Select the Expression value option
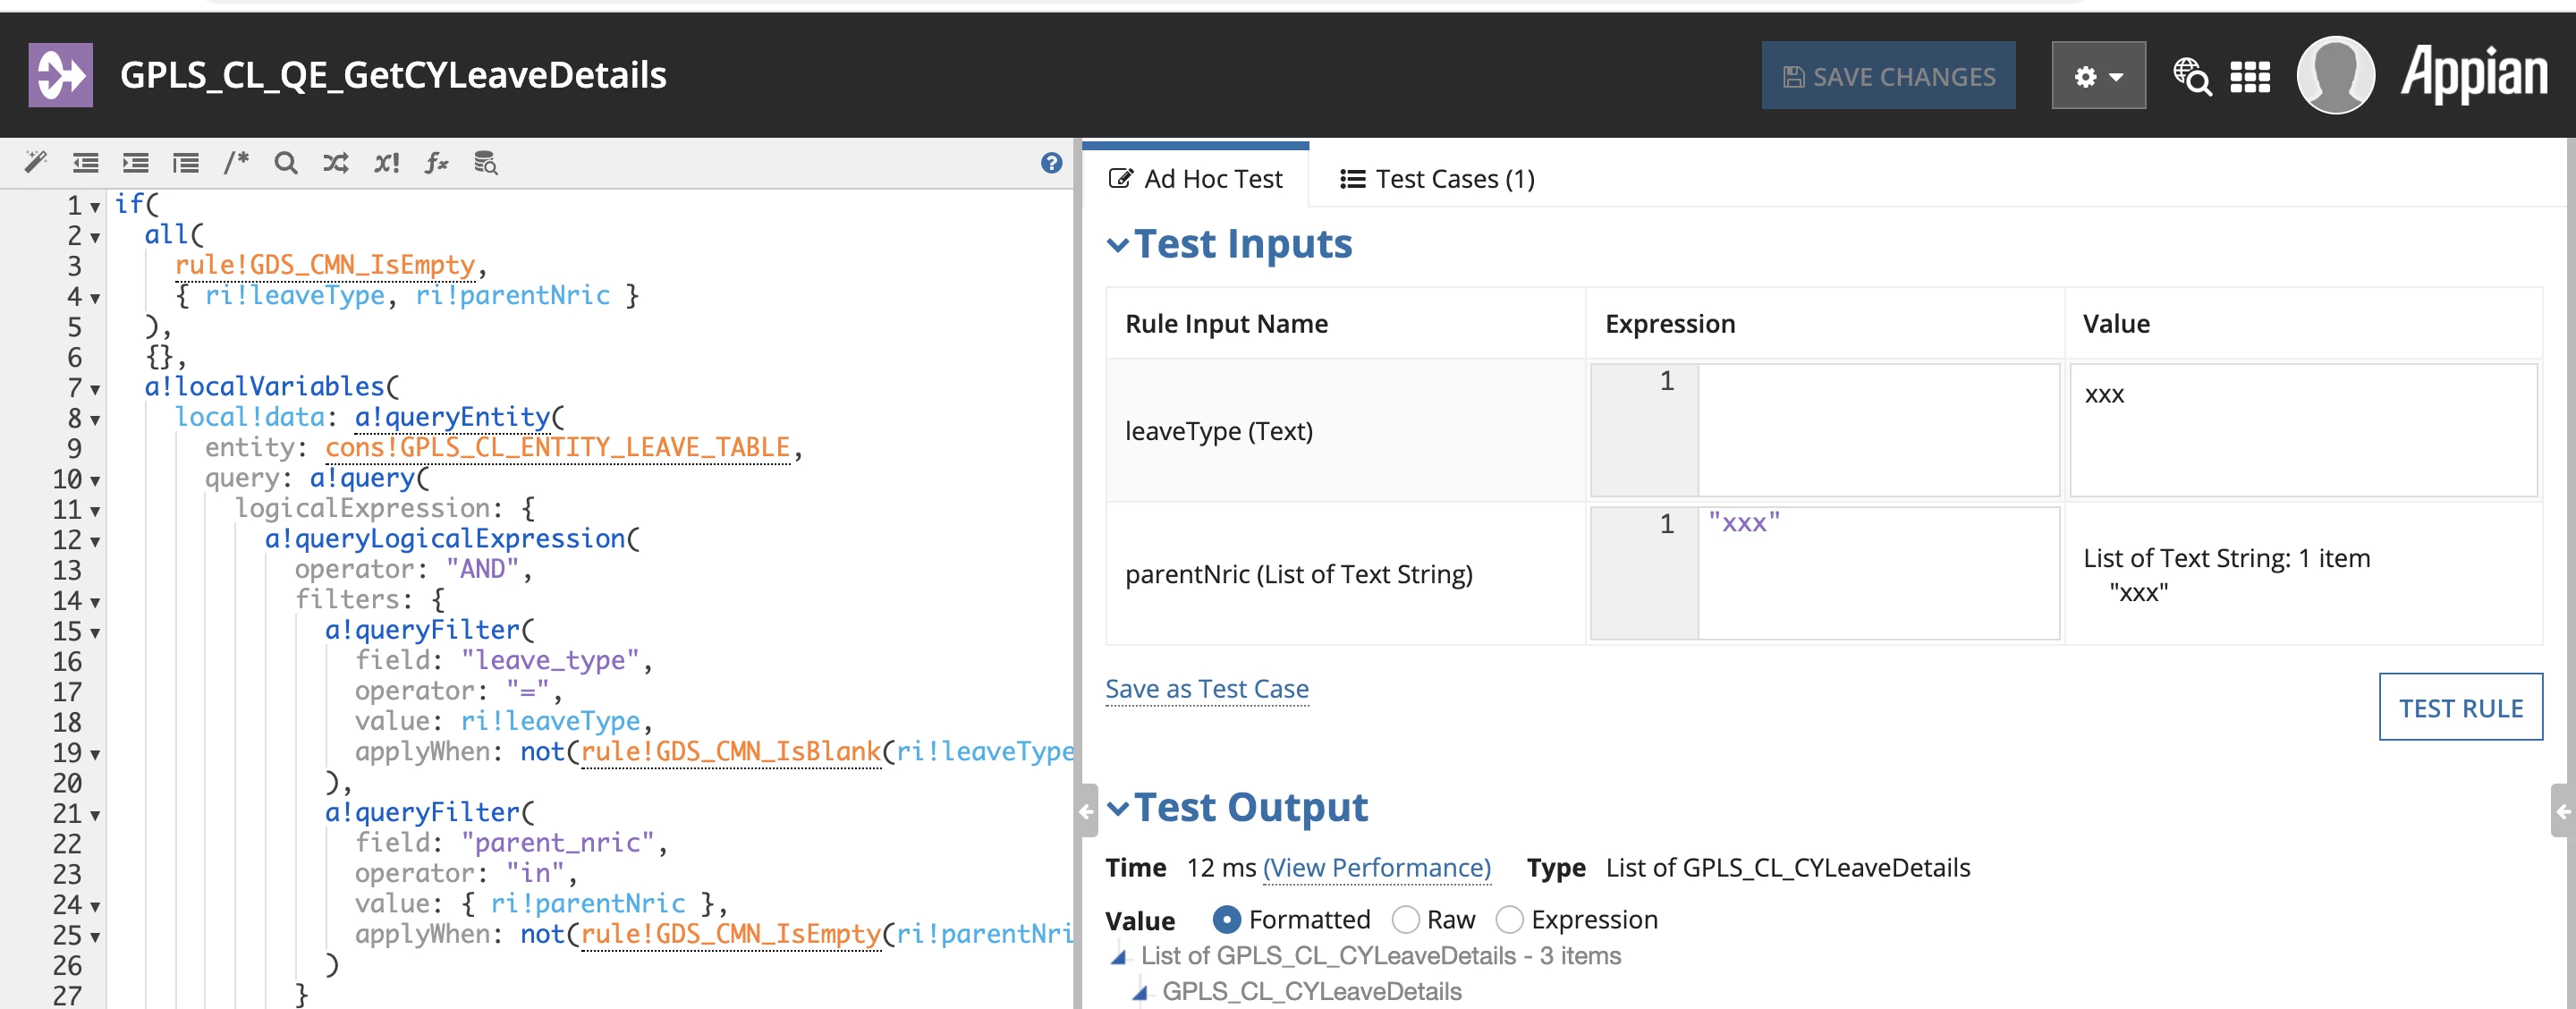This screenshot has height=1009, width=2576. [1509, 919]
